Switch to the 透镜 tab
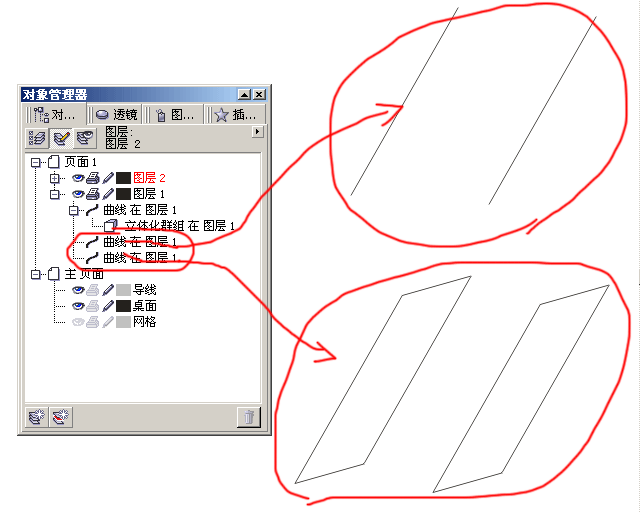This screenshot has width=640, height=513. [x=116, y=115]
